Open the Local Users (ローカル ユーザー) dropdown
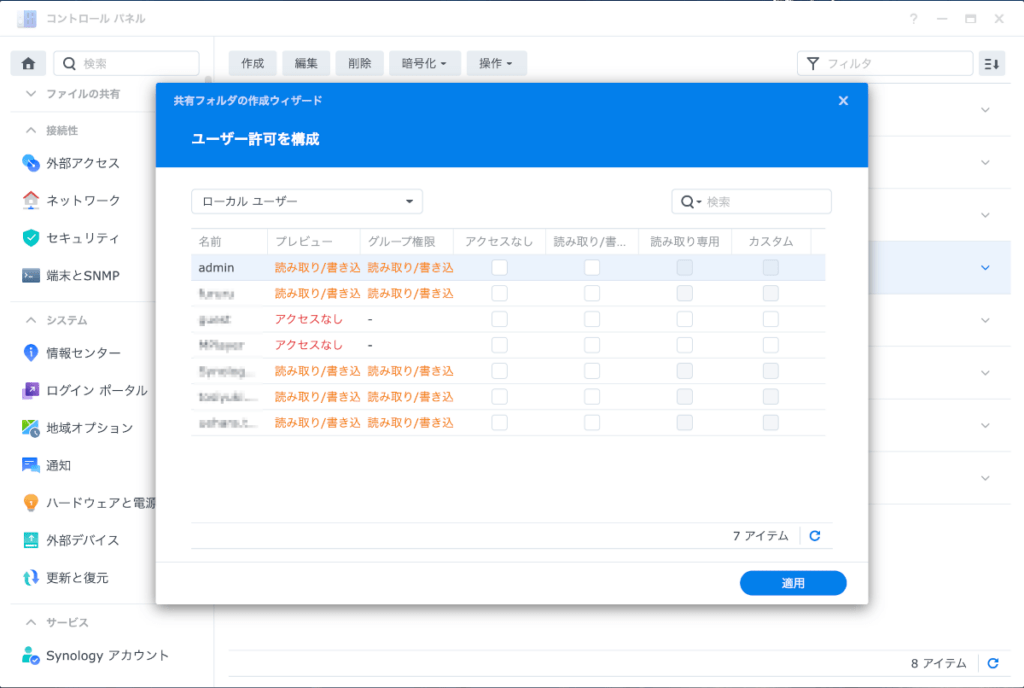Screen dimensions: 1024x688 pyautogui.click(x=307, y=202)
